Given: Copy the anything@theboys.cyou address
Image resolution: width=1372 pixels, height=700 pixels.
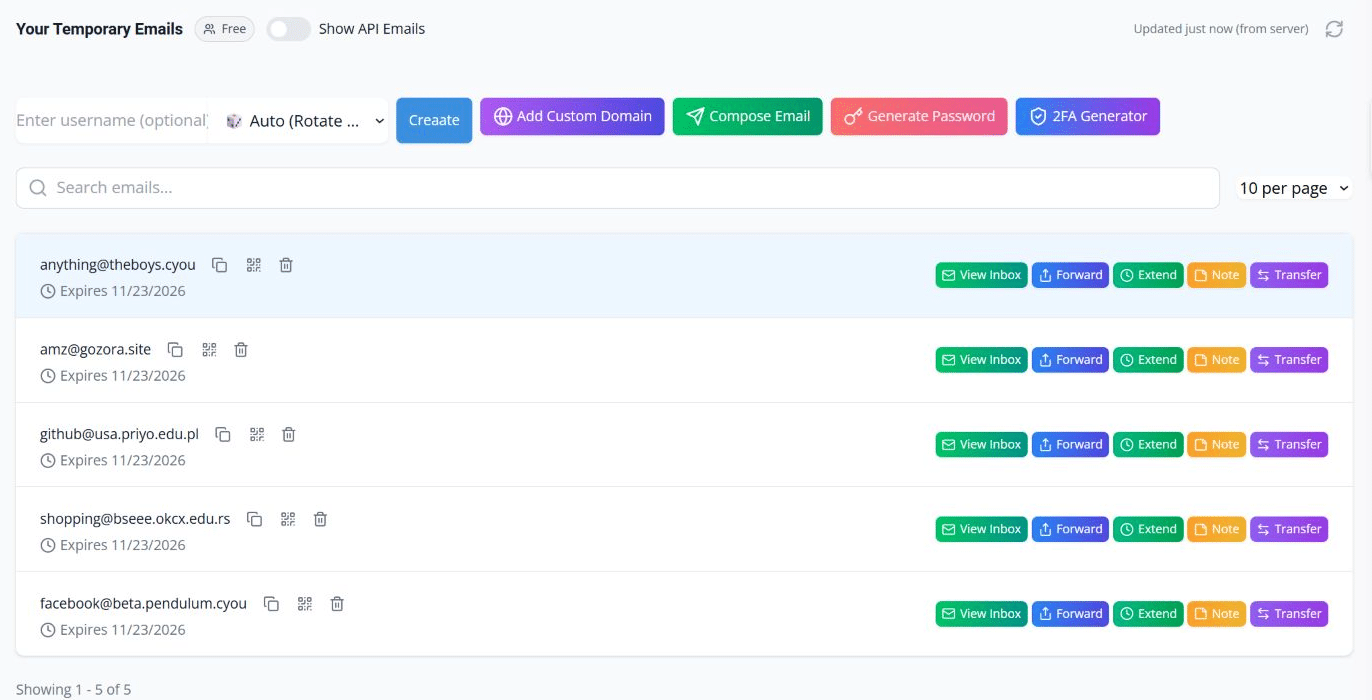Looking at the screenshot, I should (219, 265).
